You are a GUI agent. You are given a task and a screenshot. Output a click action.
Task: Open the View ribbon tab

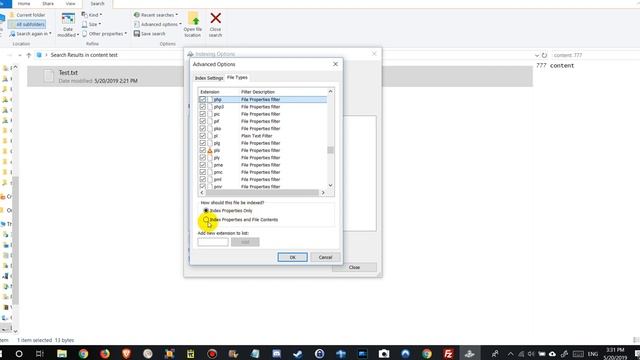coord(70,4)
